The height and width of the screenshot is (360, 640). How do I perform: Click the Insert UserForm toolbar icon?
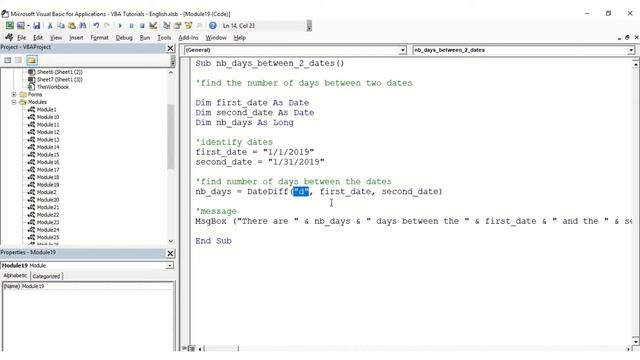(x=20, y=25)
